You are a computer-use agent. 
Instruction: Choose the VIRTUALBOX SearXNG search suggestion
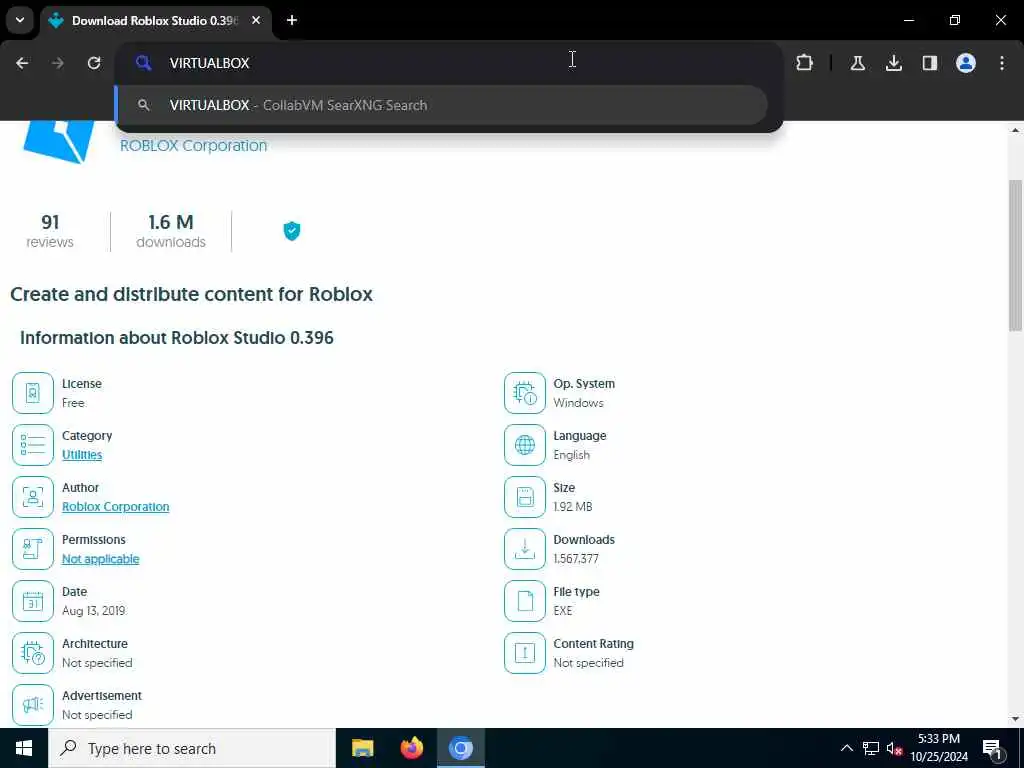[441, 105]
